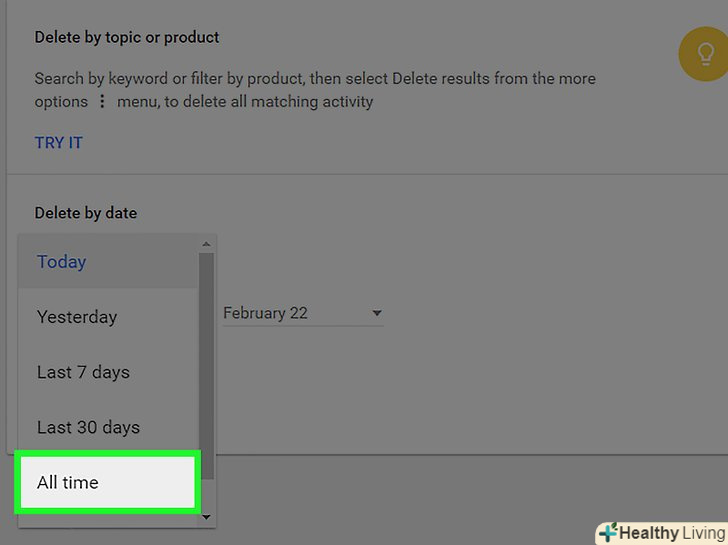The height and width of the screenshot is (545, 728).
Task: Click the Delete by topic or product heading
Action: click(x=127, y=37)
